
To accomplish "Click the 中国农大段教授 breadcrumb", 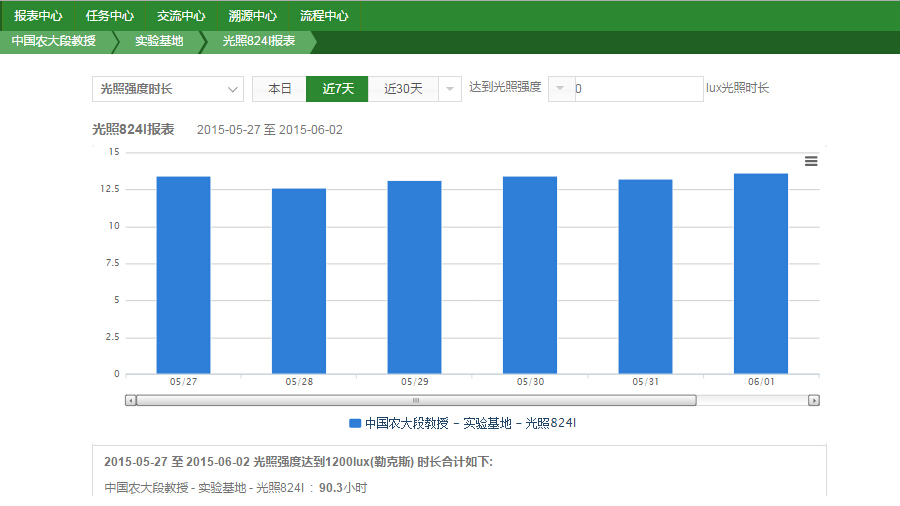I will tap(54, 41).
